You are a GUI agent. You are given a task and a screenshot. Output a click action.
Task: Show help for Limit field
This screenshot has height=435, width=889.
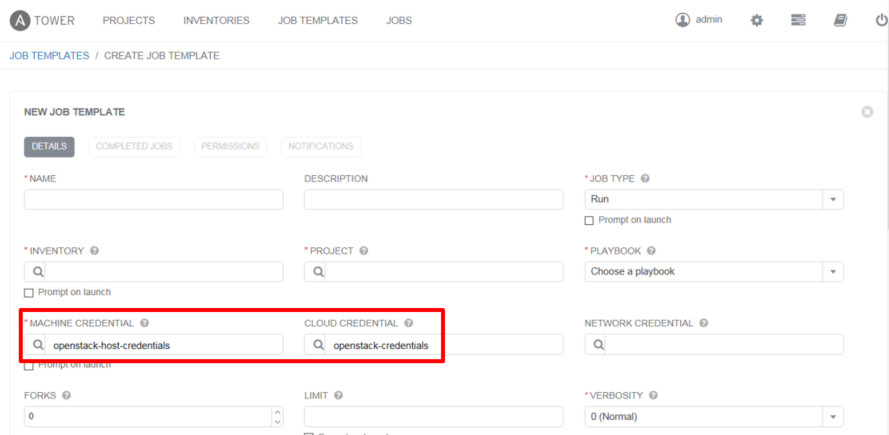[338, 395]
